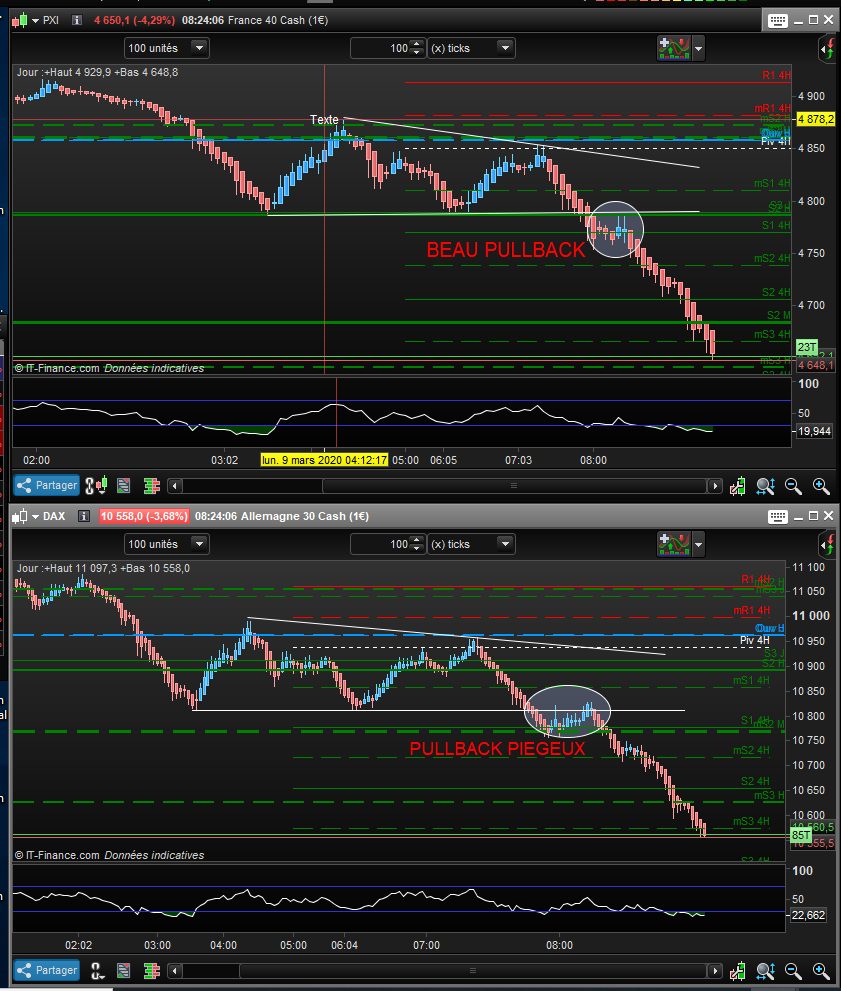Click auto-fit zoom icon in DAX chart
Viewport: 841px width, 991px height.
pos(765,971)
